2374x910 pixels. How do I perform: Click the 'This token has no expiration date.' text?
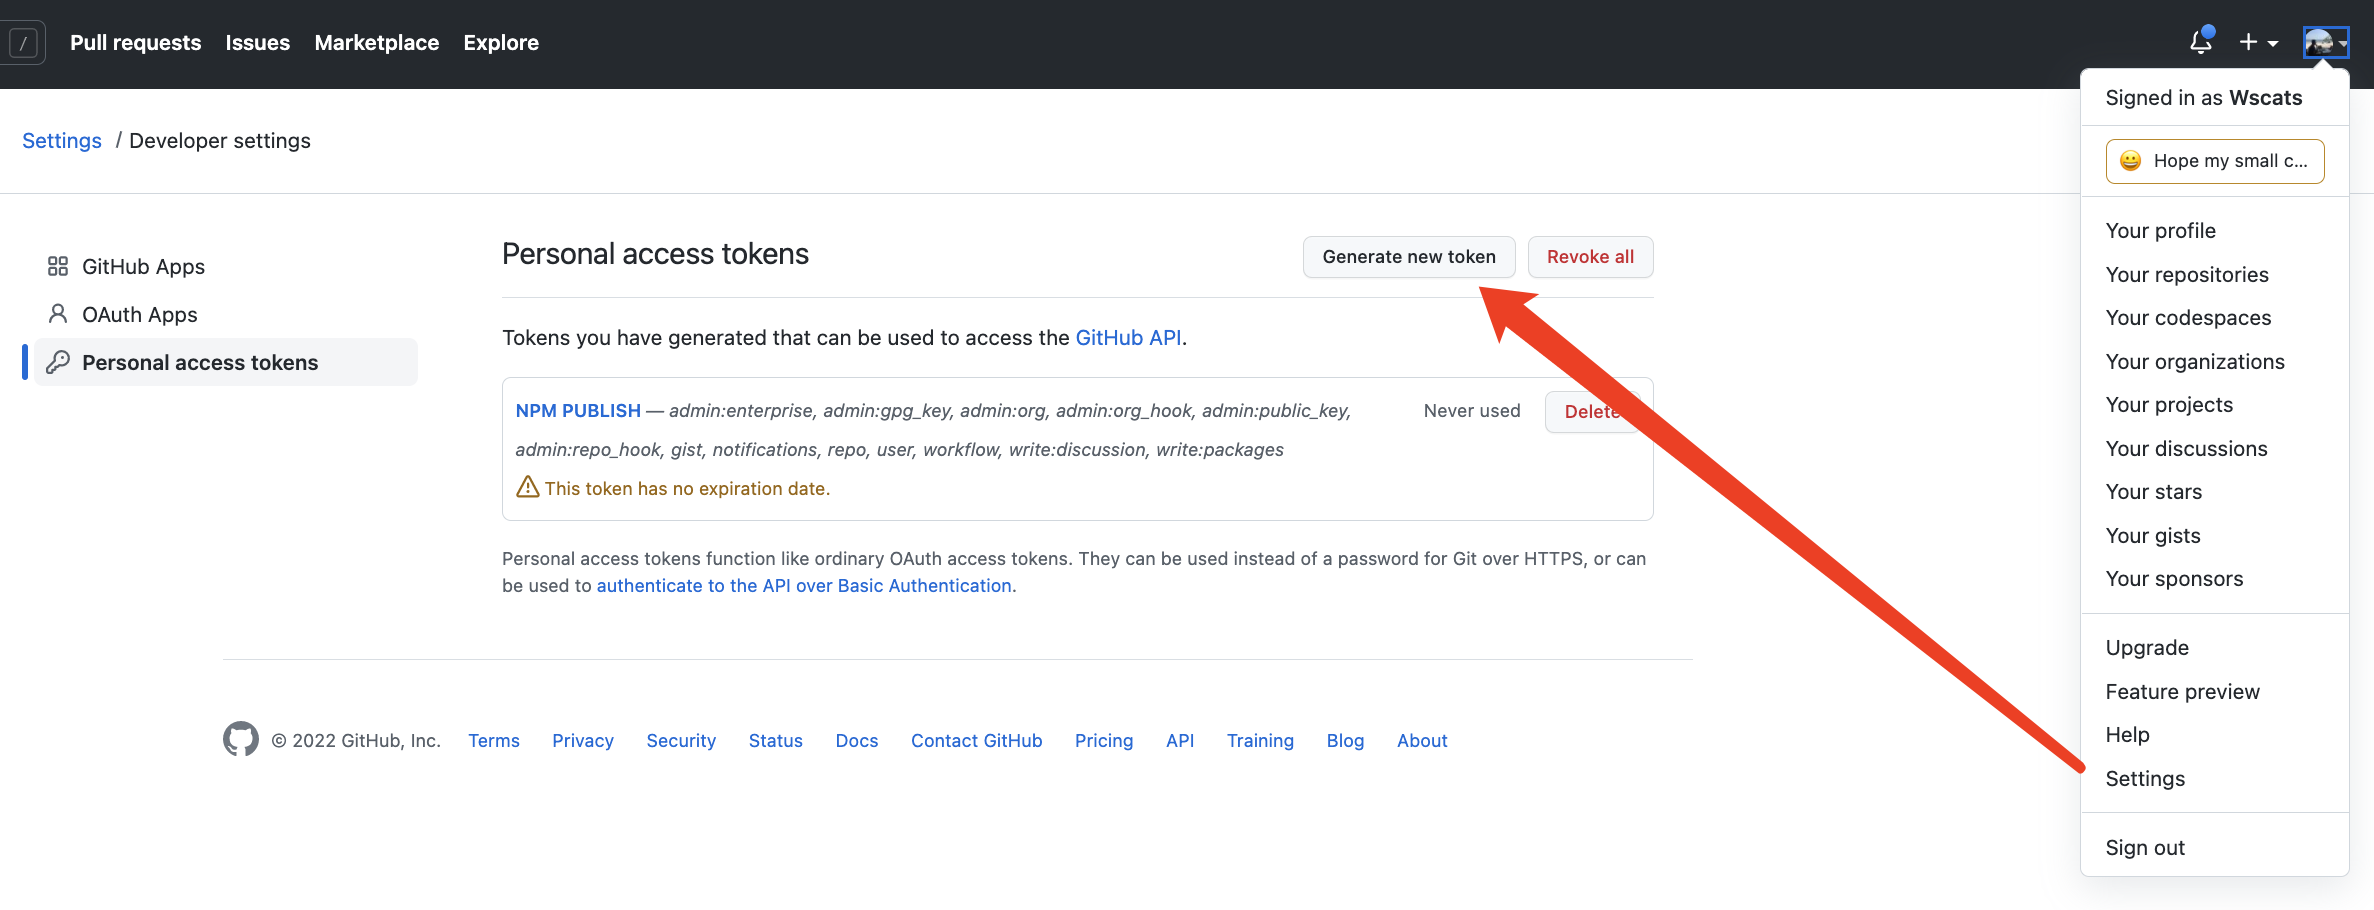(687, 489)
